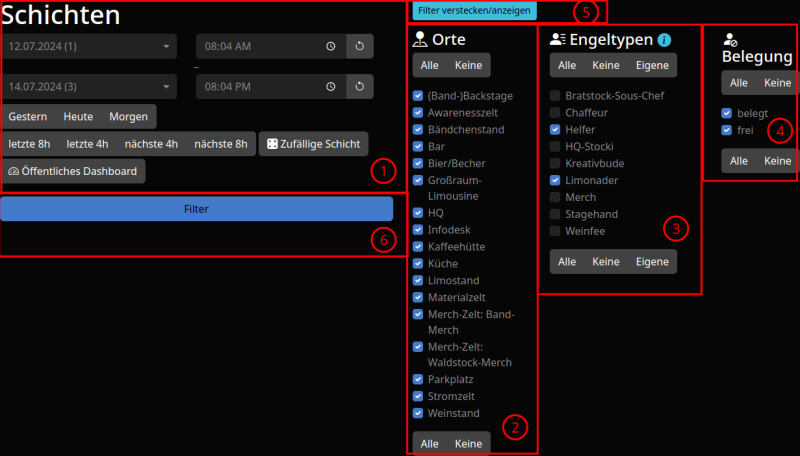Click into the 08:04 AM start time field
This screenshot has width=800, height=456.
(x=260, y=46)
